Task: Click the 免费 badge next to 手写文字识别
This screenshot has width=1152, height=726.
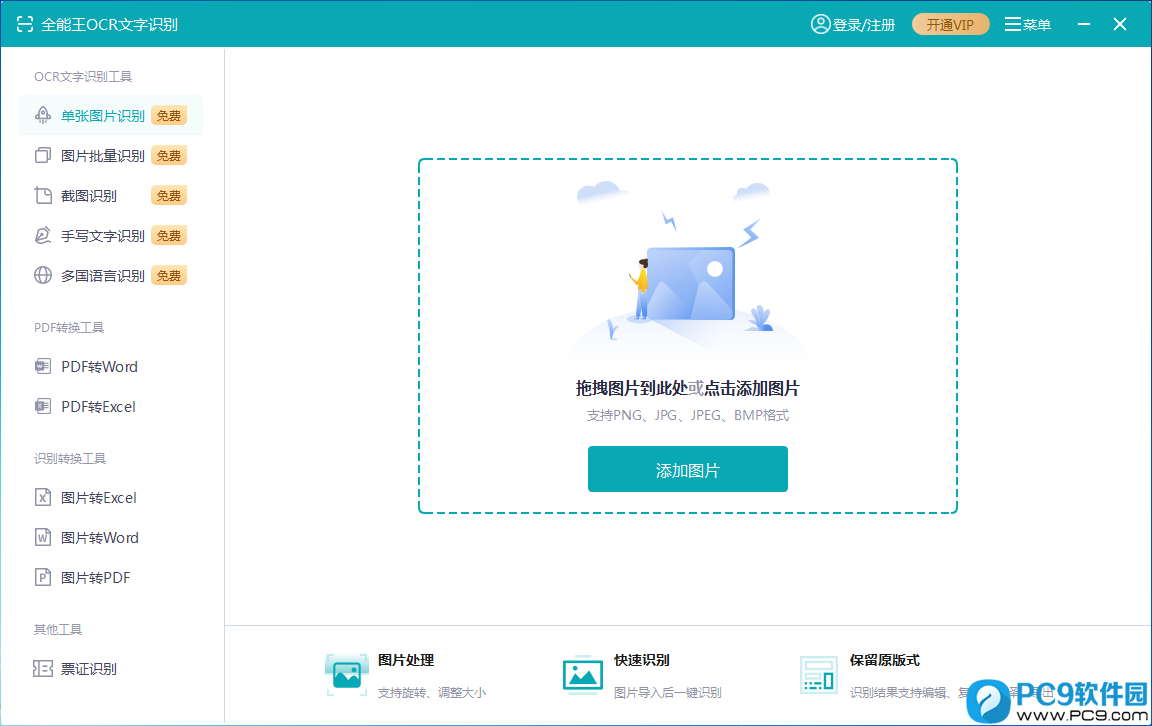Action: pyautogui.click(x=168, y=235)
